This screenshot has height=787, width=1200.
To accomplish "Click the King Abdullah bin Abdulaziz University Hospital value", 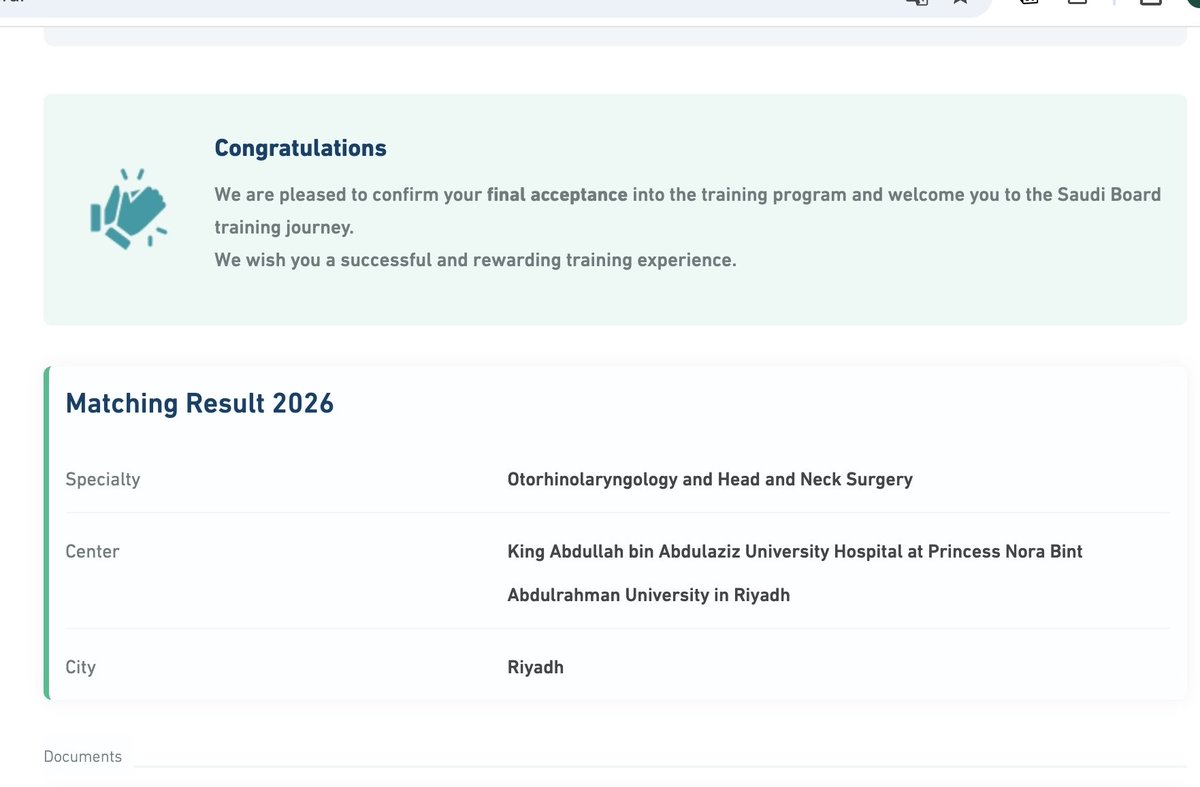I will click(x=795, y=573).
